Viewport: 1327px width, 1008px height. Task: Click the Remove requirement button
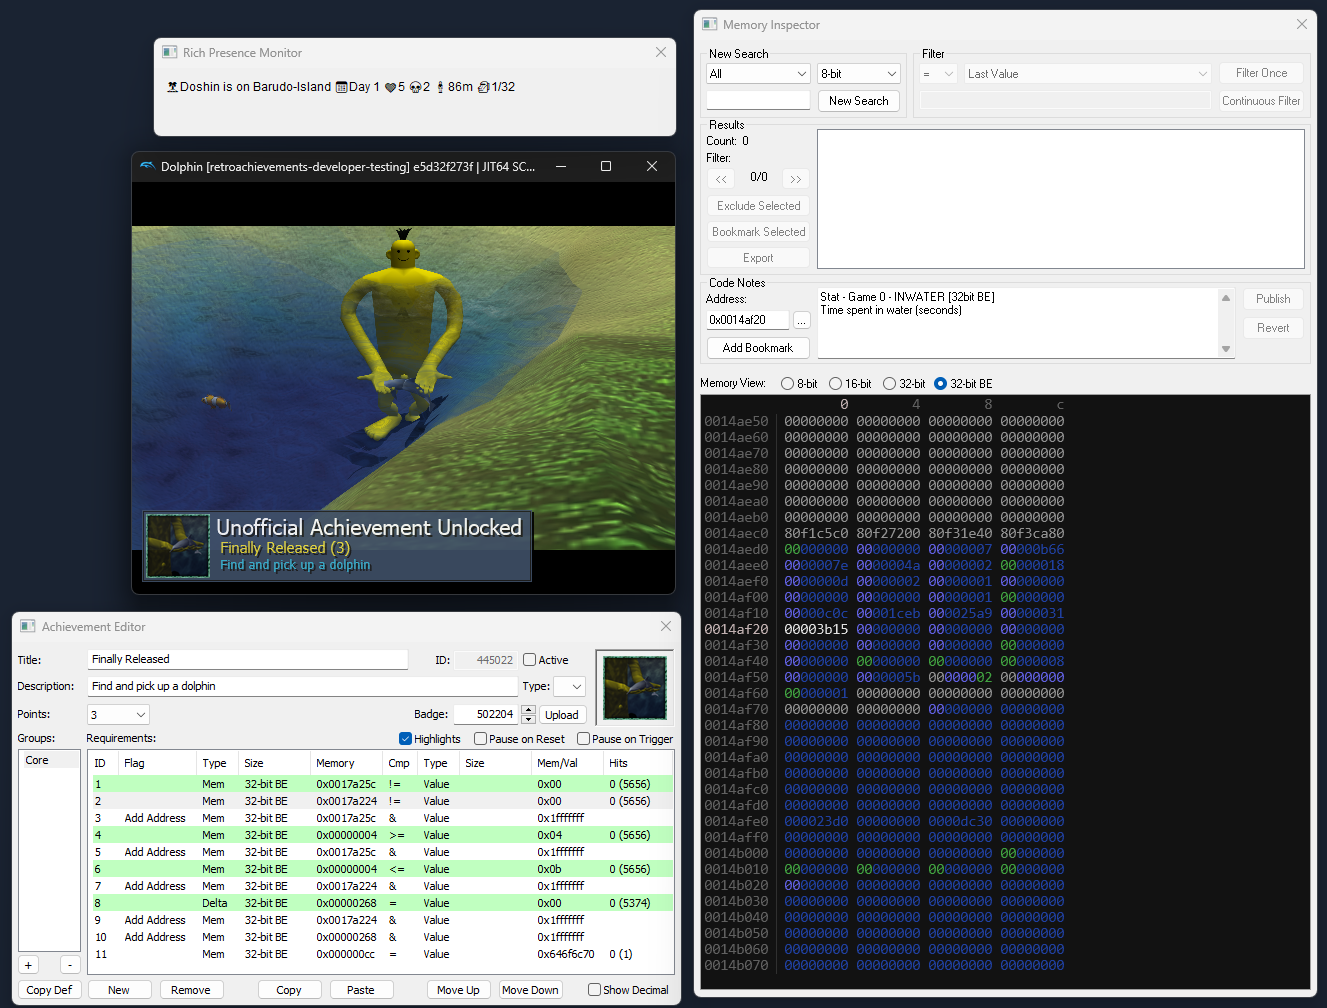tap(191, 990)
